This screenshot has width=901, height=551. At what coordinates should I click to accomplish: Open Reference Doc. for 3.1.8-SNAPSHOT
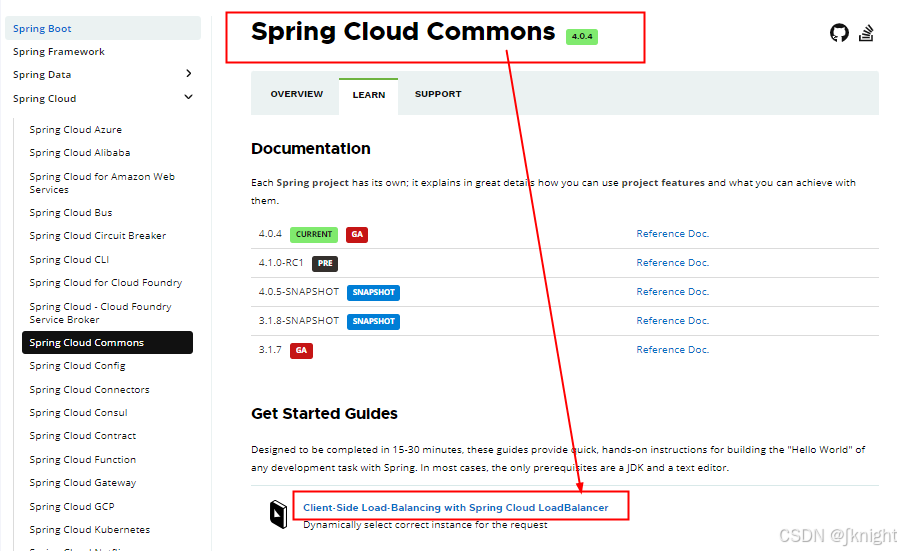tap(672, 321)
